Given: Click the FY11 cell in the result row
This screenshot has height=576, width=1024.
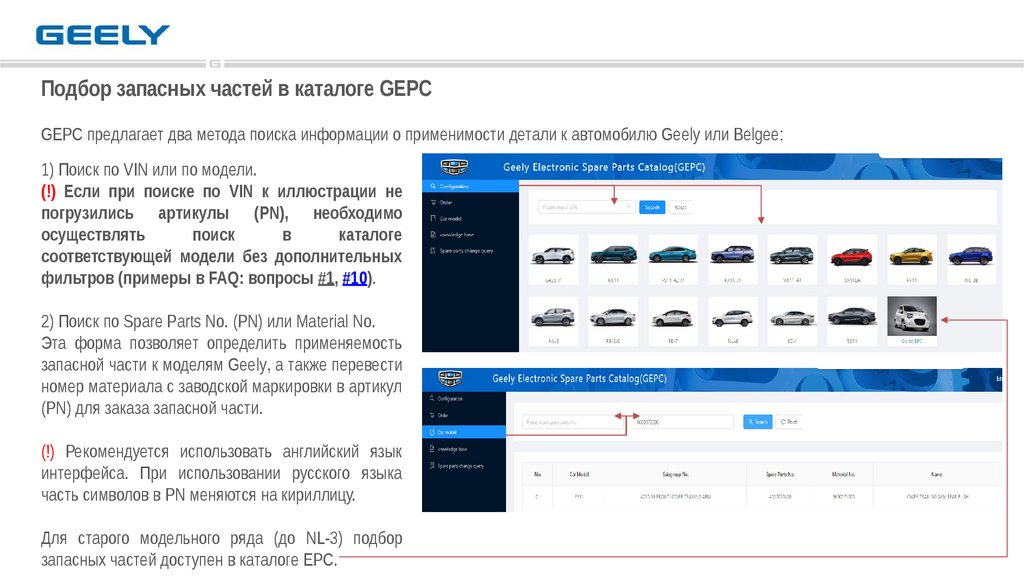Looking at the screenshot, I should pyautogui.click(x=579, y=496).
